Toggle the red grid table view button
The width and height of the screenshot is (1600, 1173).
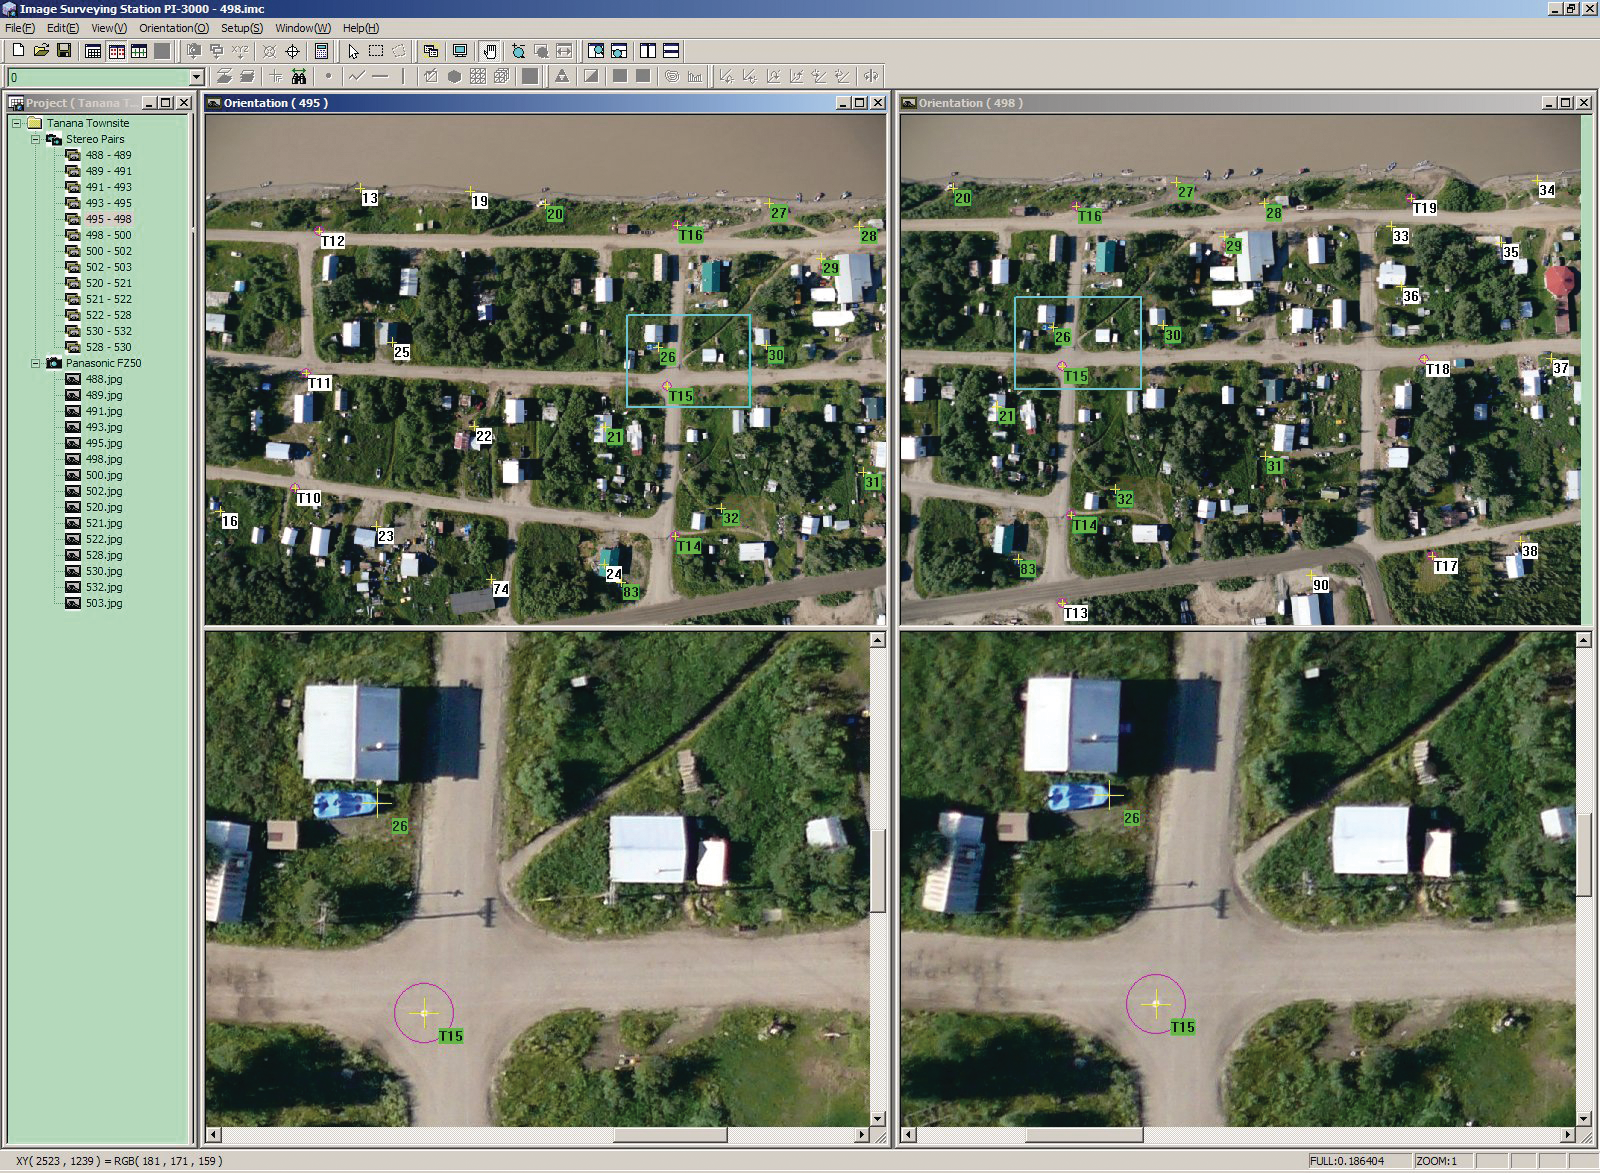coord(116,51)
